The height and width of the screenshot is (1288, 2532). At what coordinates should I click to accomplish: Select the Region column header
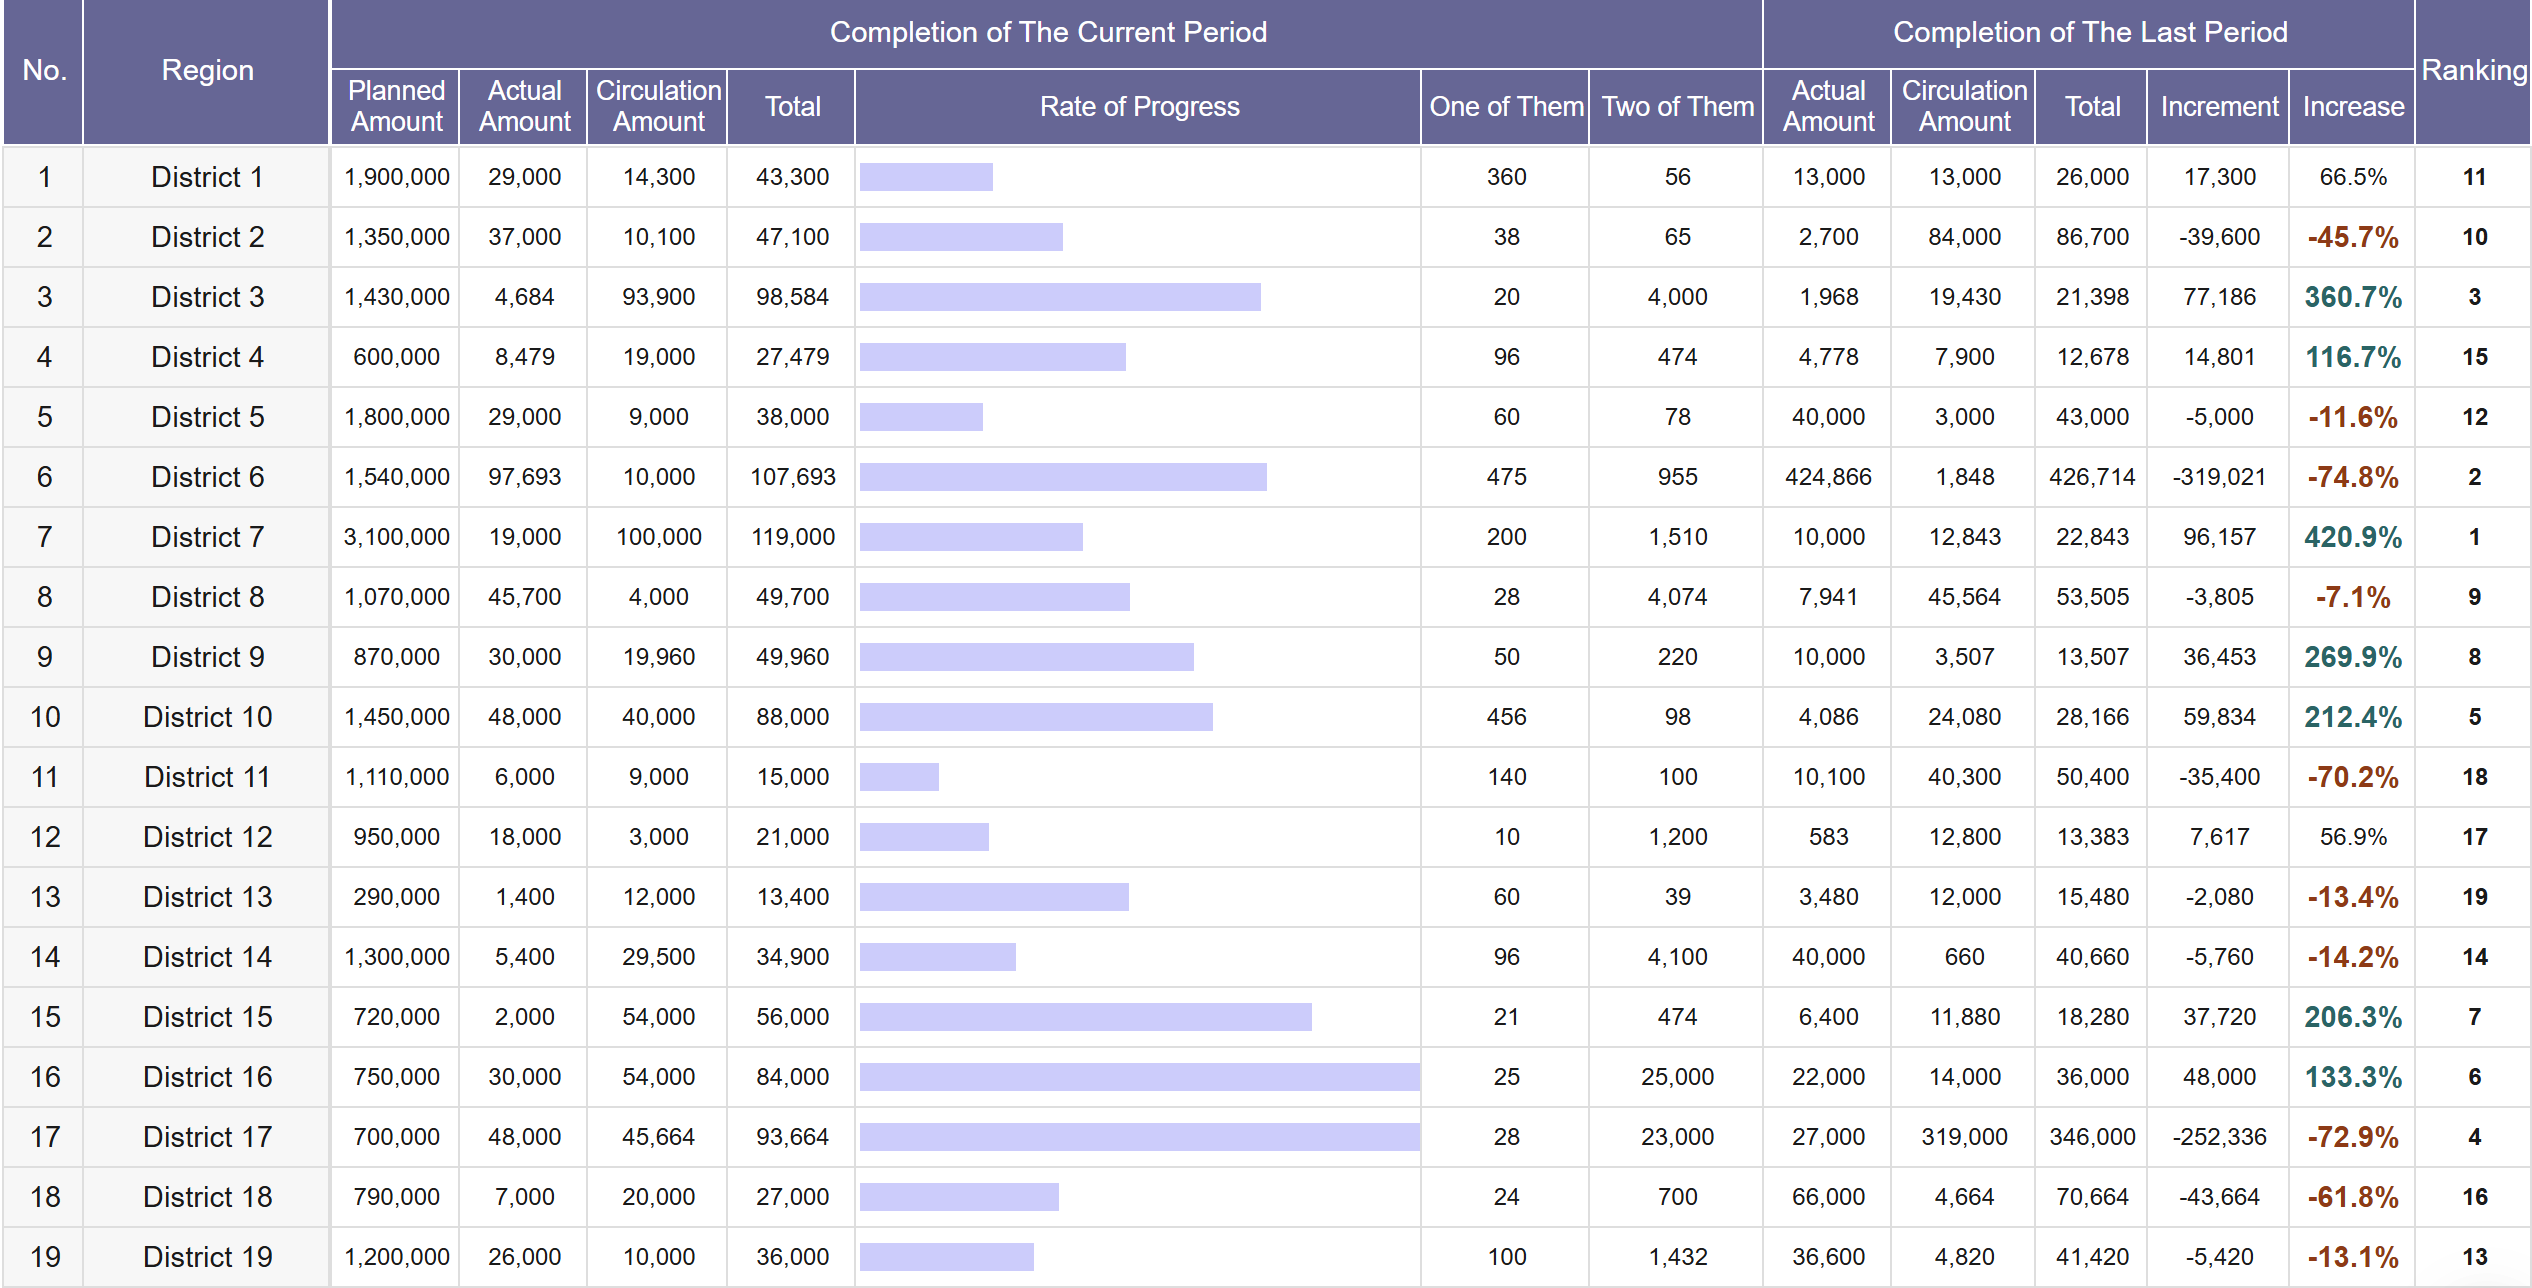[x=207, y=71]
